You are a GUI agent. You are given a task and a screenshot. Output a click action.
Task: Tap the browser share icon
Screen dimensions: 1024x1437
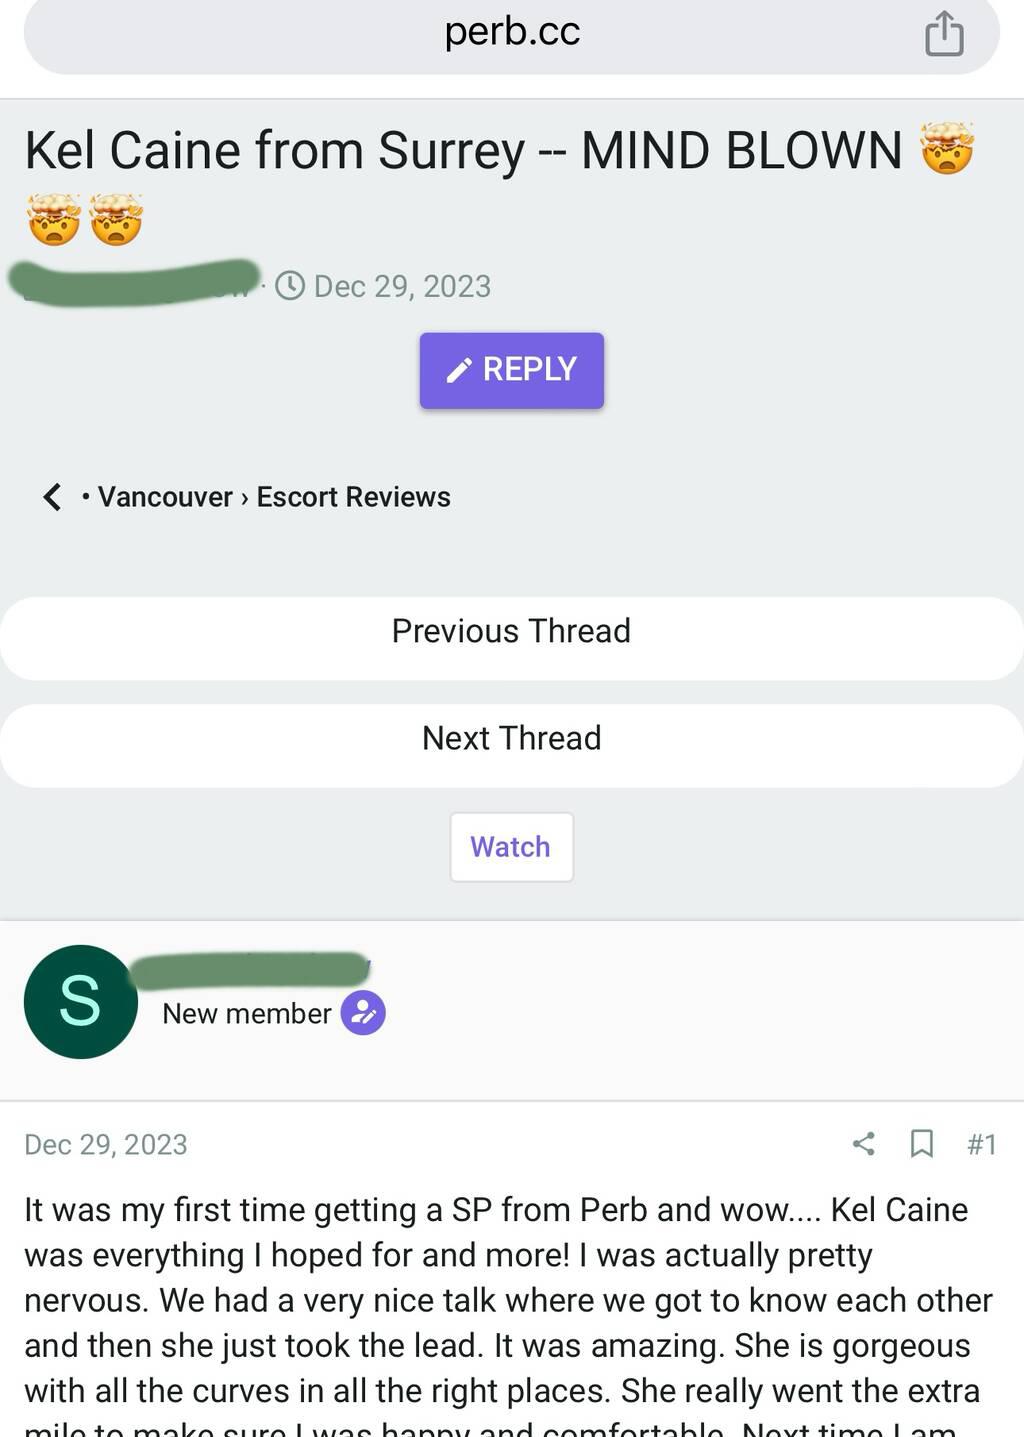[944, 33]
